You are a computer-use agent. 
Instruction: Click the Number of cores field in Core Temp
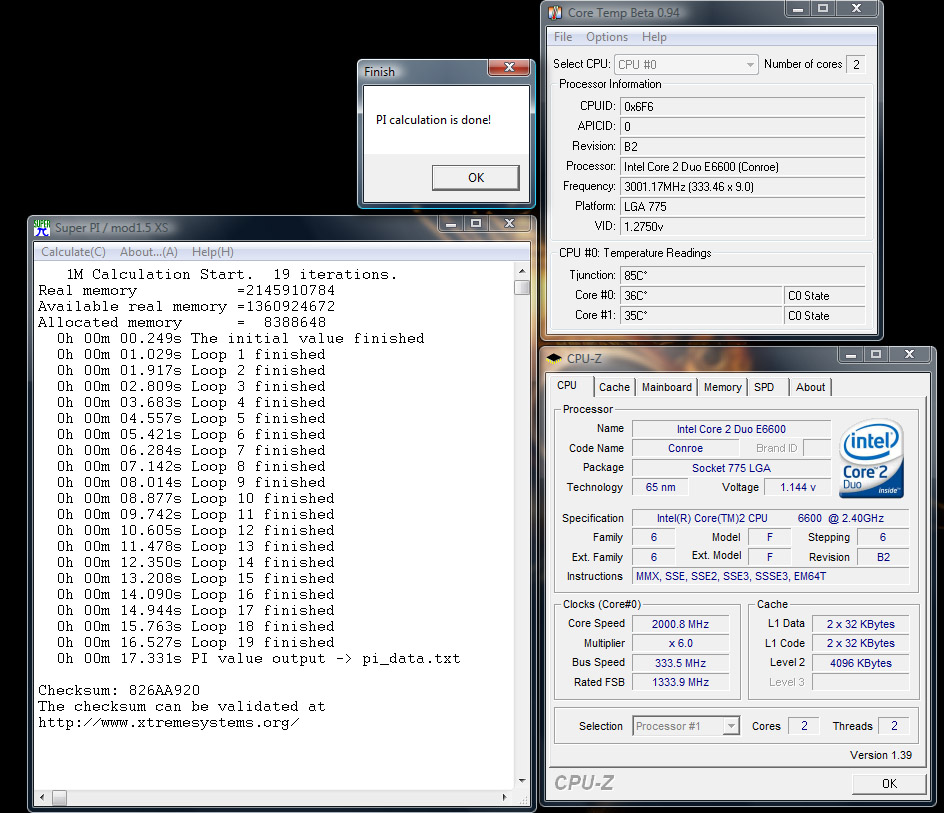pyautogui.click(x=856, y=64)
